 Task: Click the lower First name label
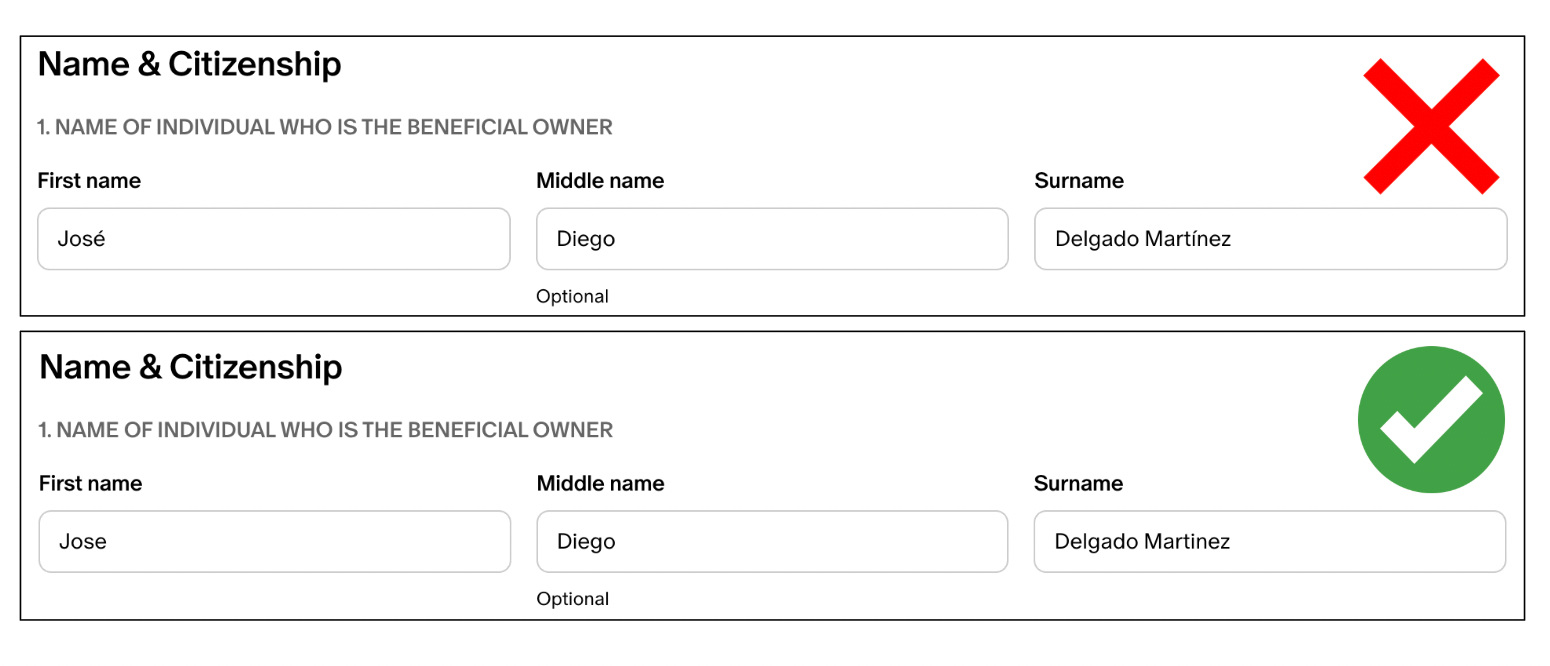point(88,483)
